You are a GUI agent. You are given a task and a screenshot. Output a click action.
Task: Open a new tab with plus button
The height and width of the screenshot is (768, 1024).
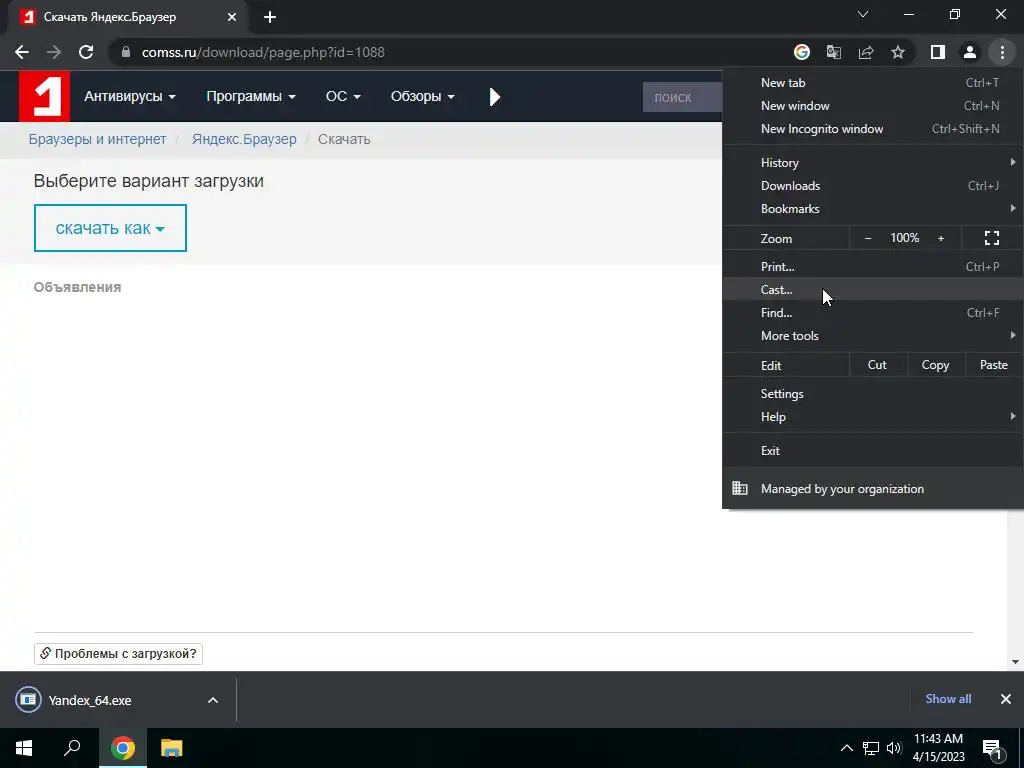[x=270, y=18]
